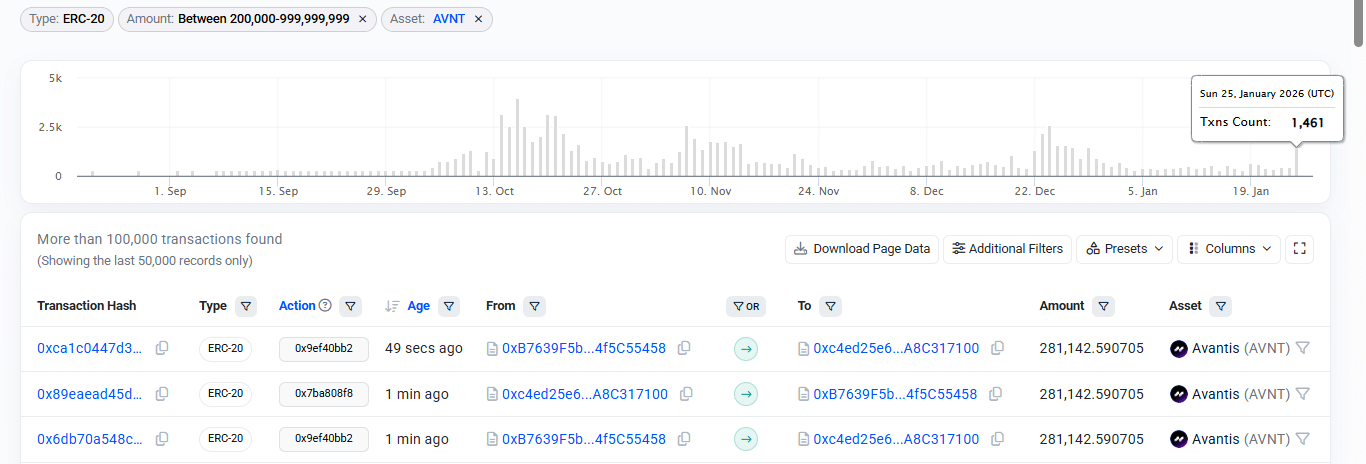Open the Amount column filter icon
Image resolution: width=1366 pixels, height=464 pixels.
1103,306
